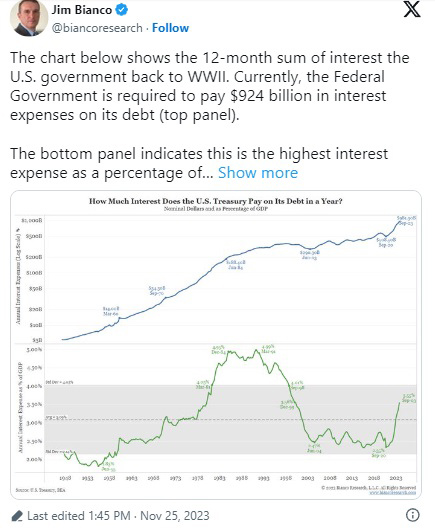Image resolution: width=435 pixels, height=528 pixels.
Task: Click the website link under the chart copyright
Action: coord(393,492)
